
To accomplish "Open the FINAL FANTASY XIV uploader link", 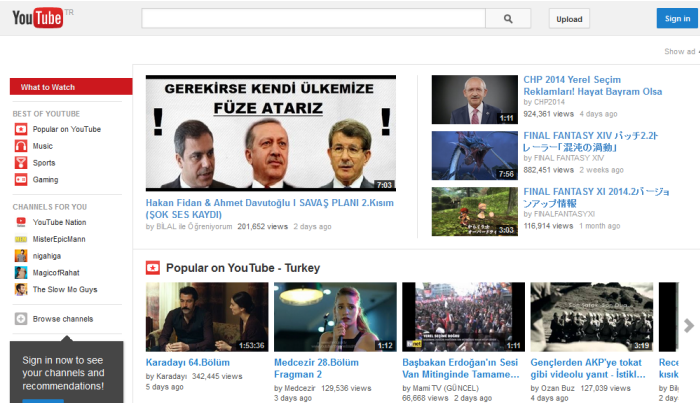I will (x=568, y=158).
